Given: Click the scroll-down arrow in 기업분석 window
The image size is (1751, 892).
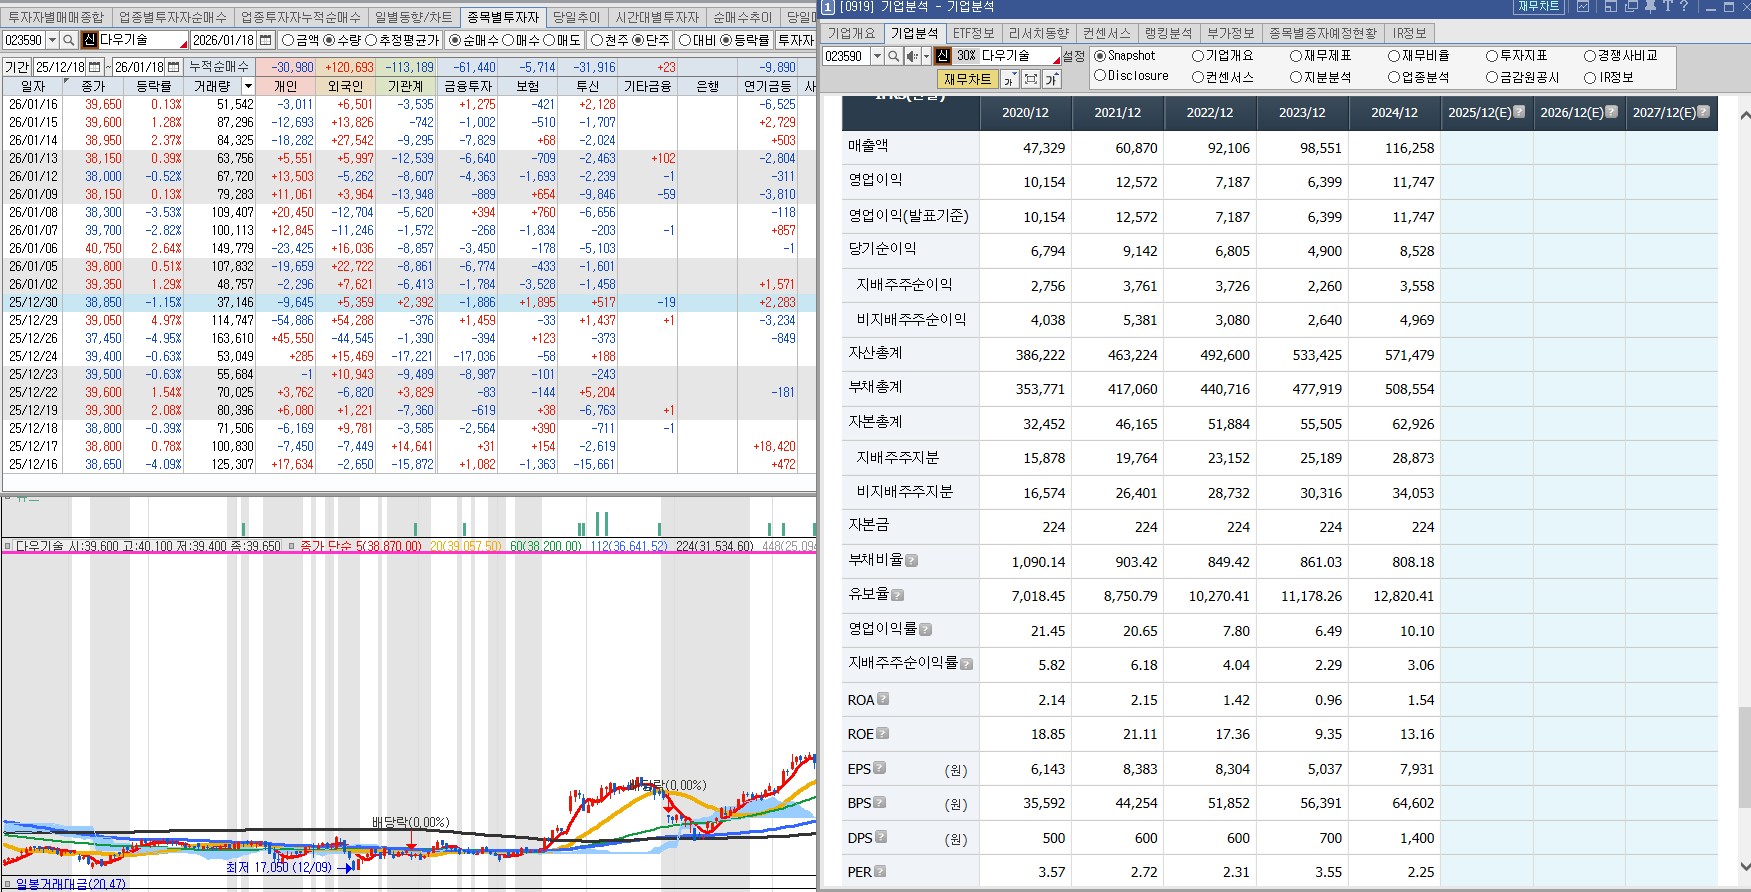Looking at the screenshot, I should [1745, 866].
